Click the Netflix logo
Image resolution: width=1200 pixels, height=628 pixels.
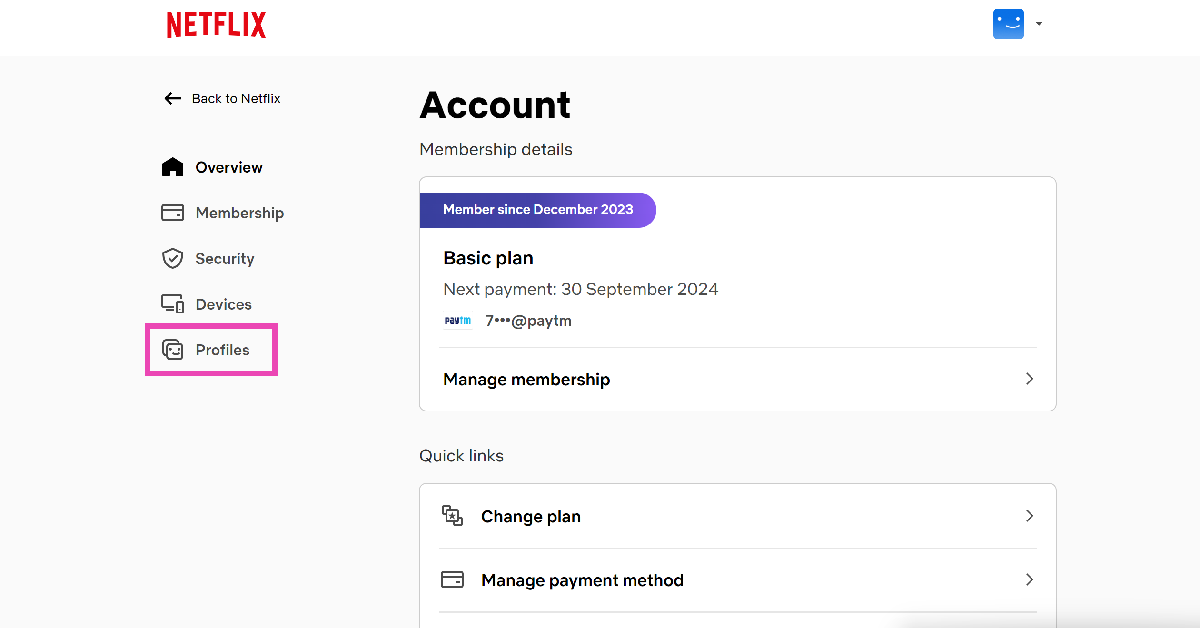click(216, 25)
